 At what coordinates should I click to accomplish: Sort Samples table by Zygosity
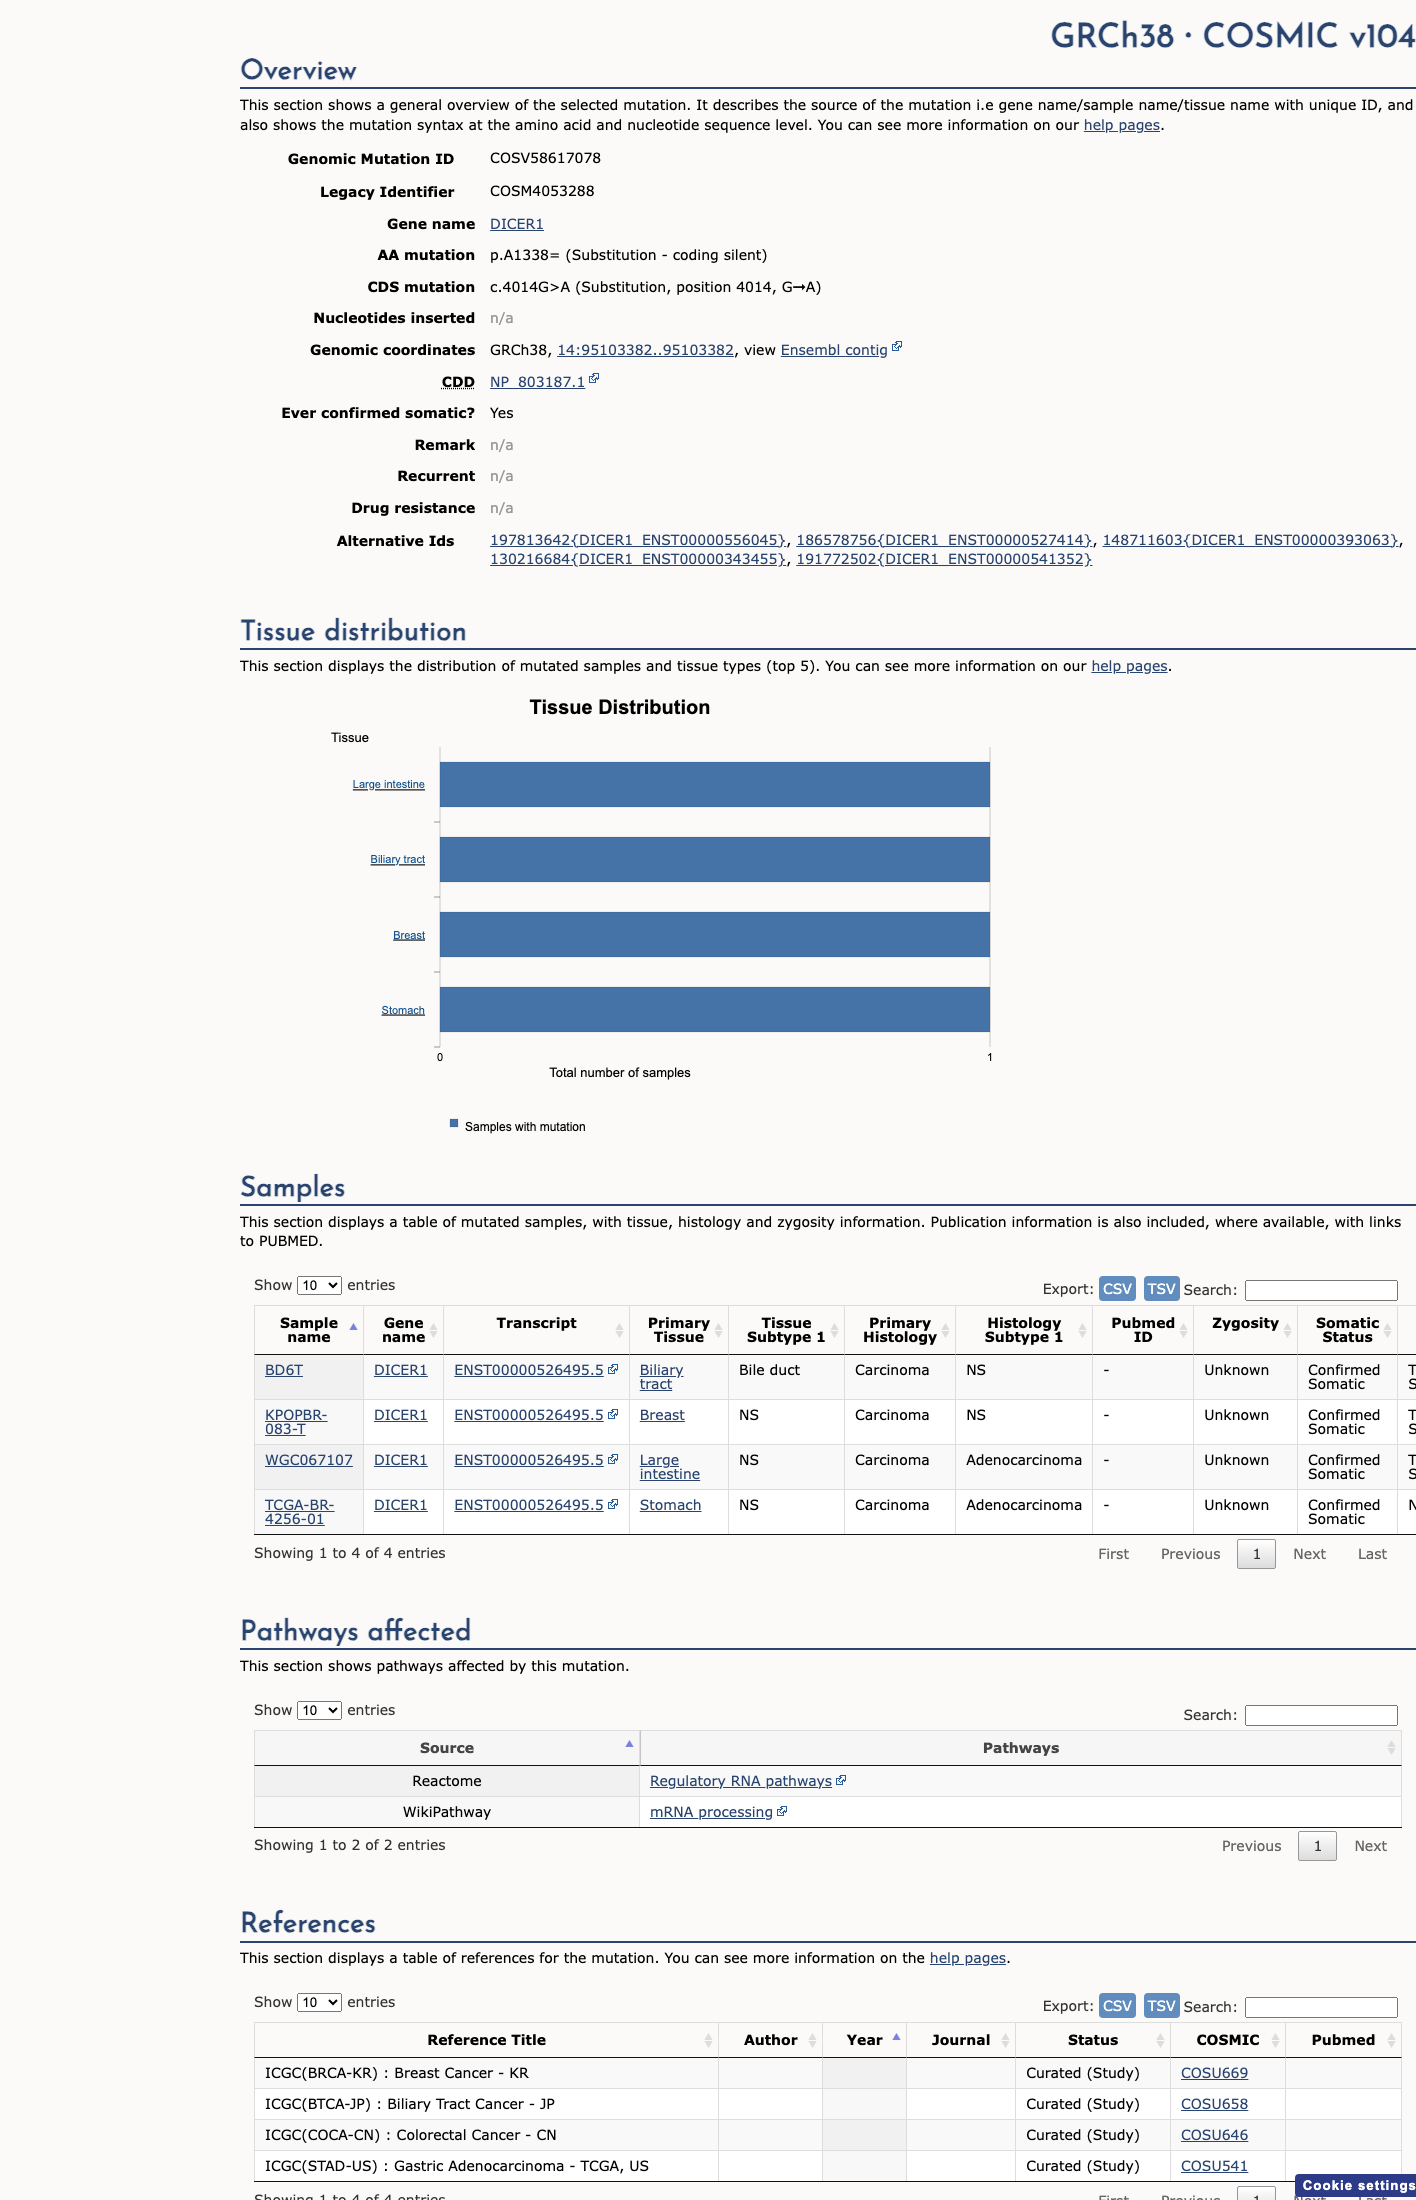(1245, 1330)
